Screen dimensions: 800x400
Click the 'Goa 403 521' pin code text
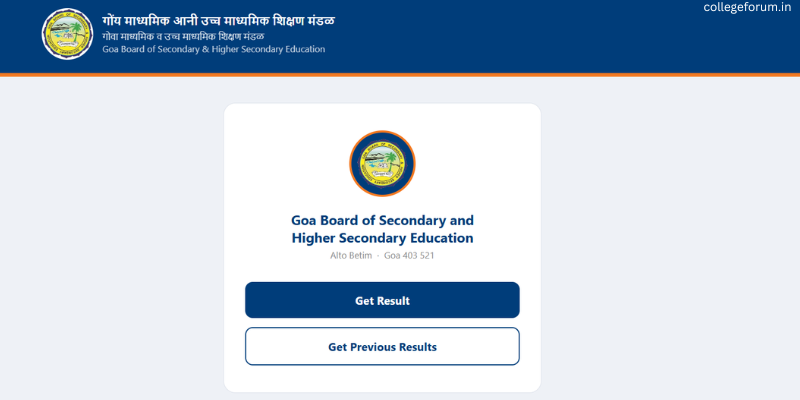408,256
